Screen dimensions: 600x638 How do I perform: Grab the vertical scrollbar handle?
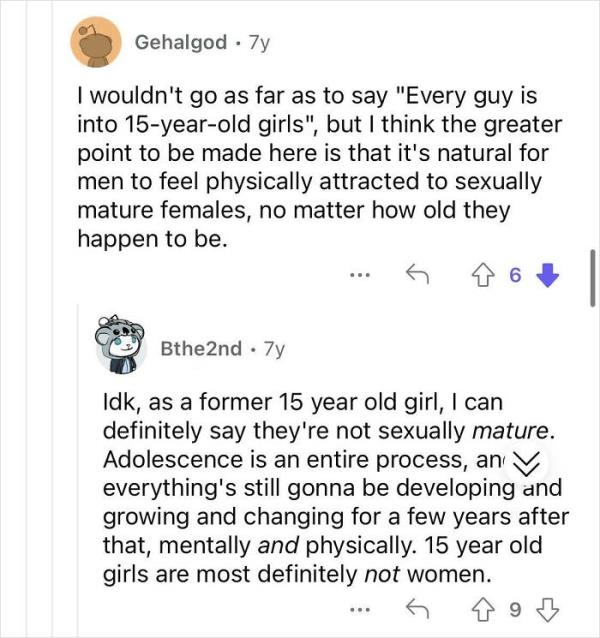click(x=593, y=278)
